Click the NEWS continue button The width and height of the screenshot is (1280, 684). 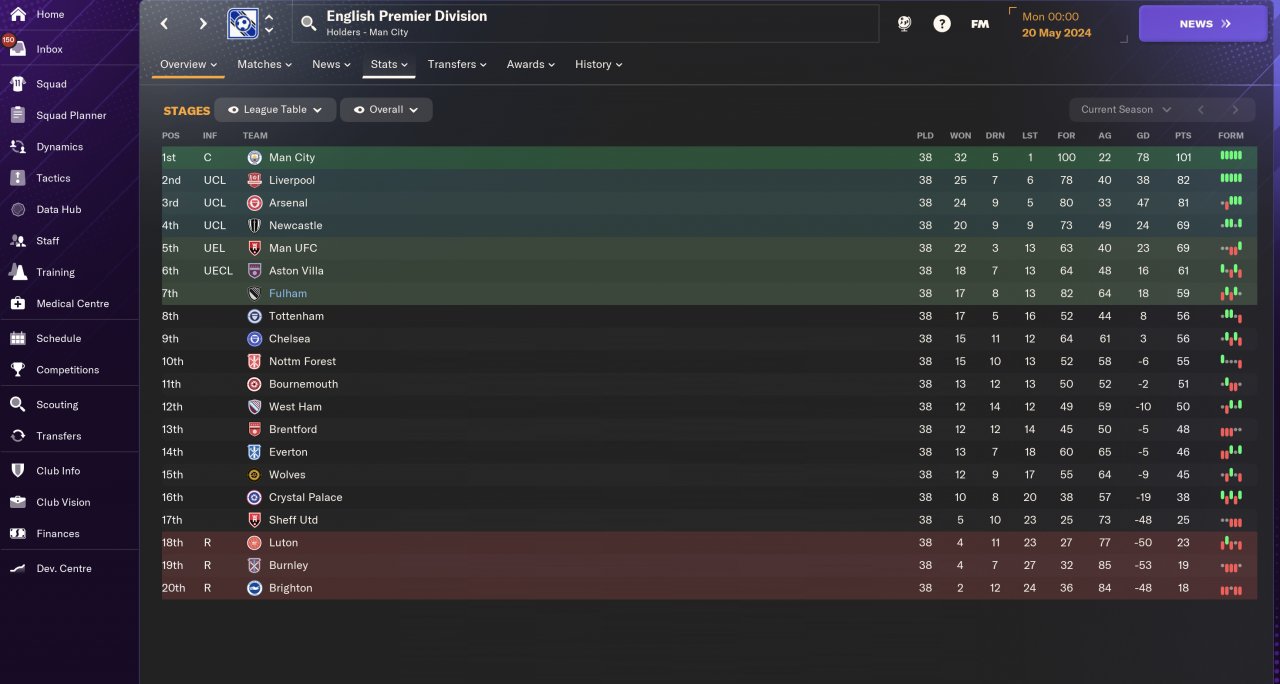[1203, 23]
